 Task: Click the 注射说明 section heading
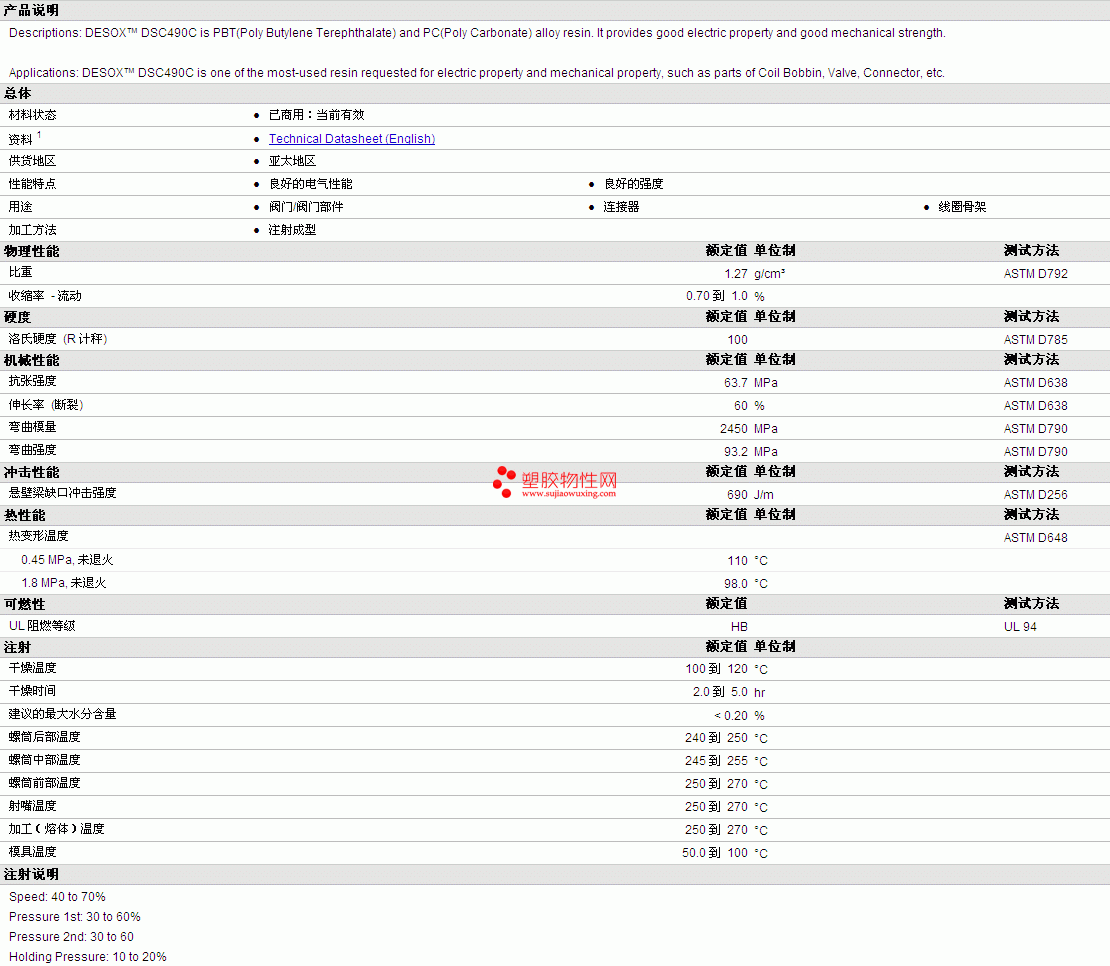[x=31, y=875]
